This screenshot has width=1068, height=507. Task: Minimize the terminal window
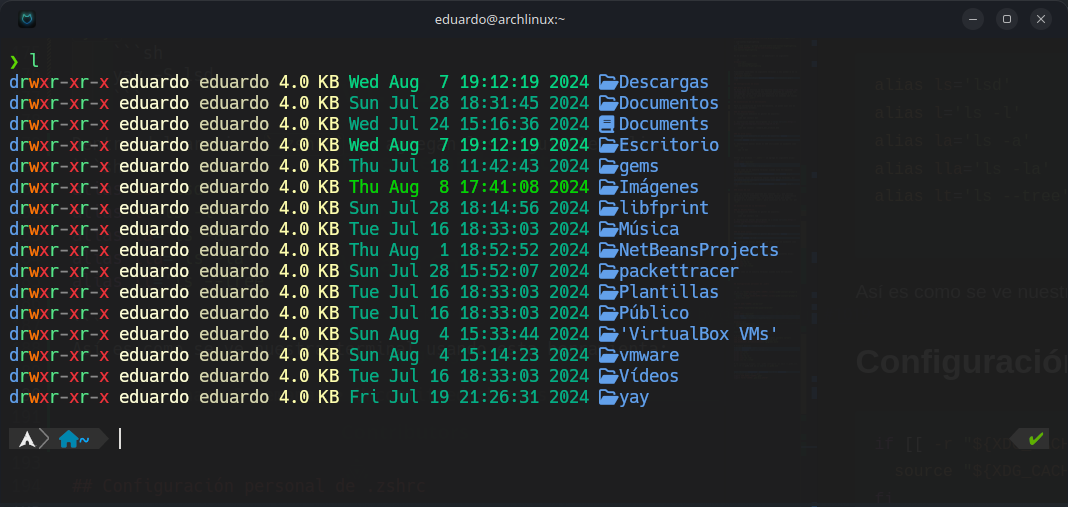pyautogui.click(x=970, y=19)
